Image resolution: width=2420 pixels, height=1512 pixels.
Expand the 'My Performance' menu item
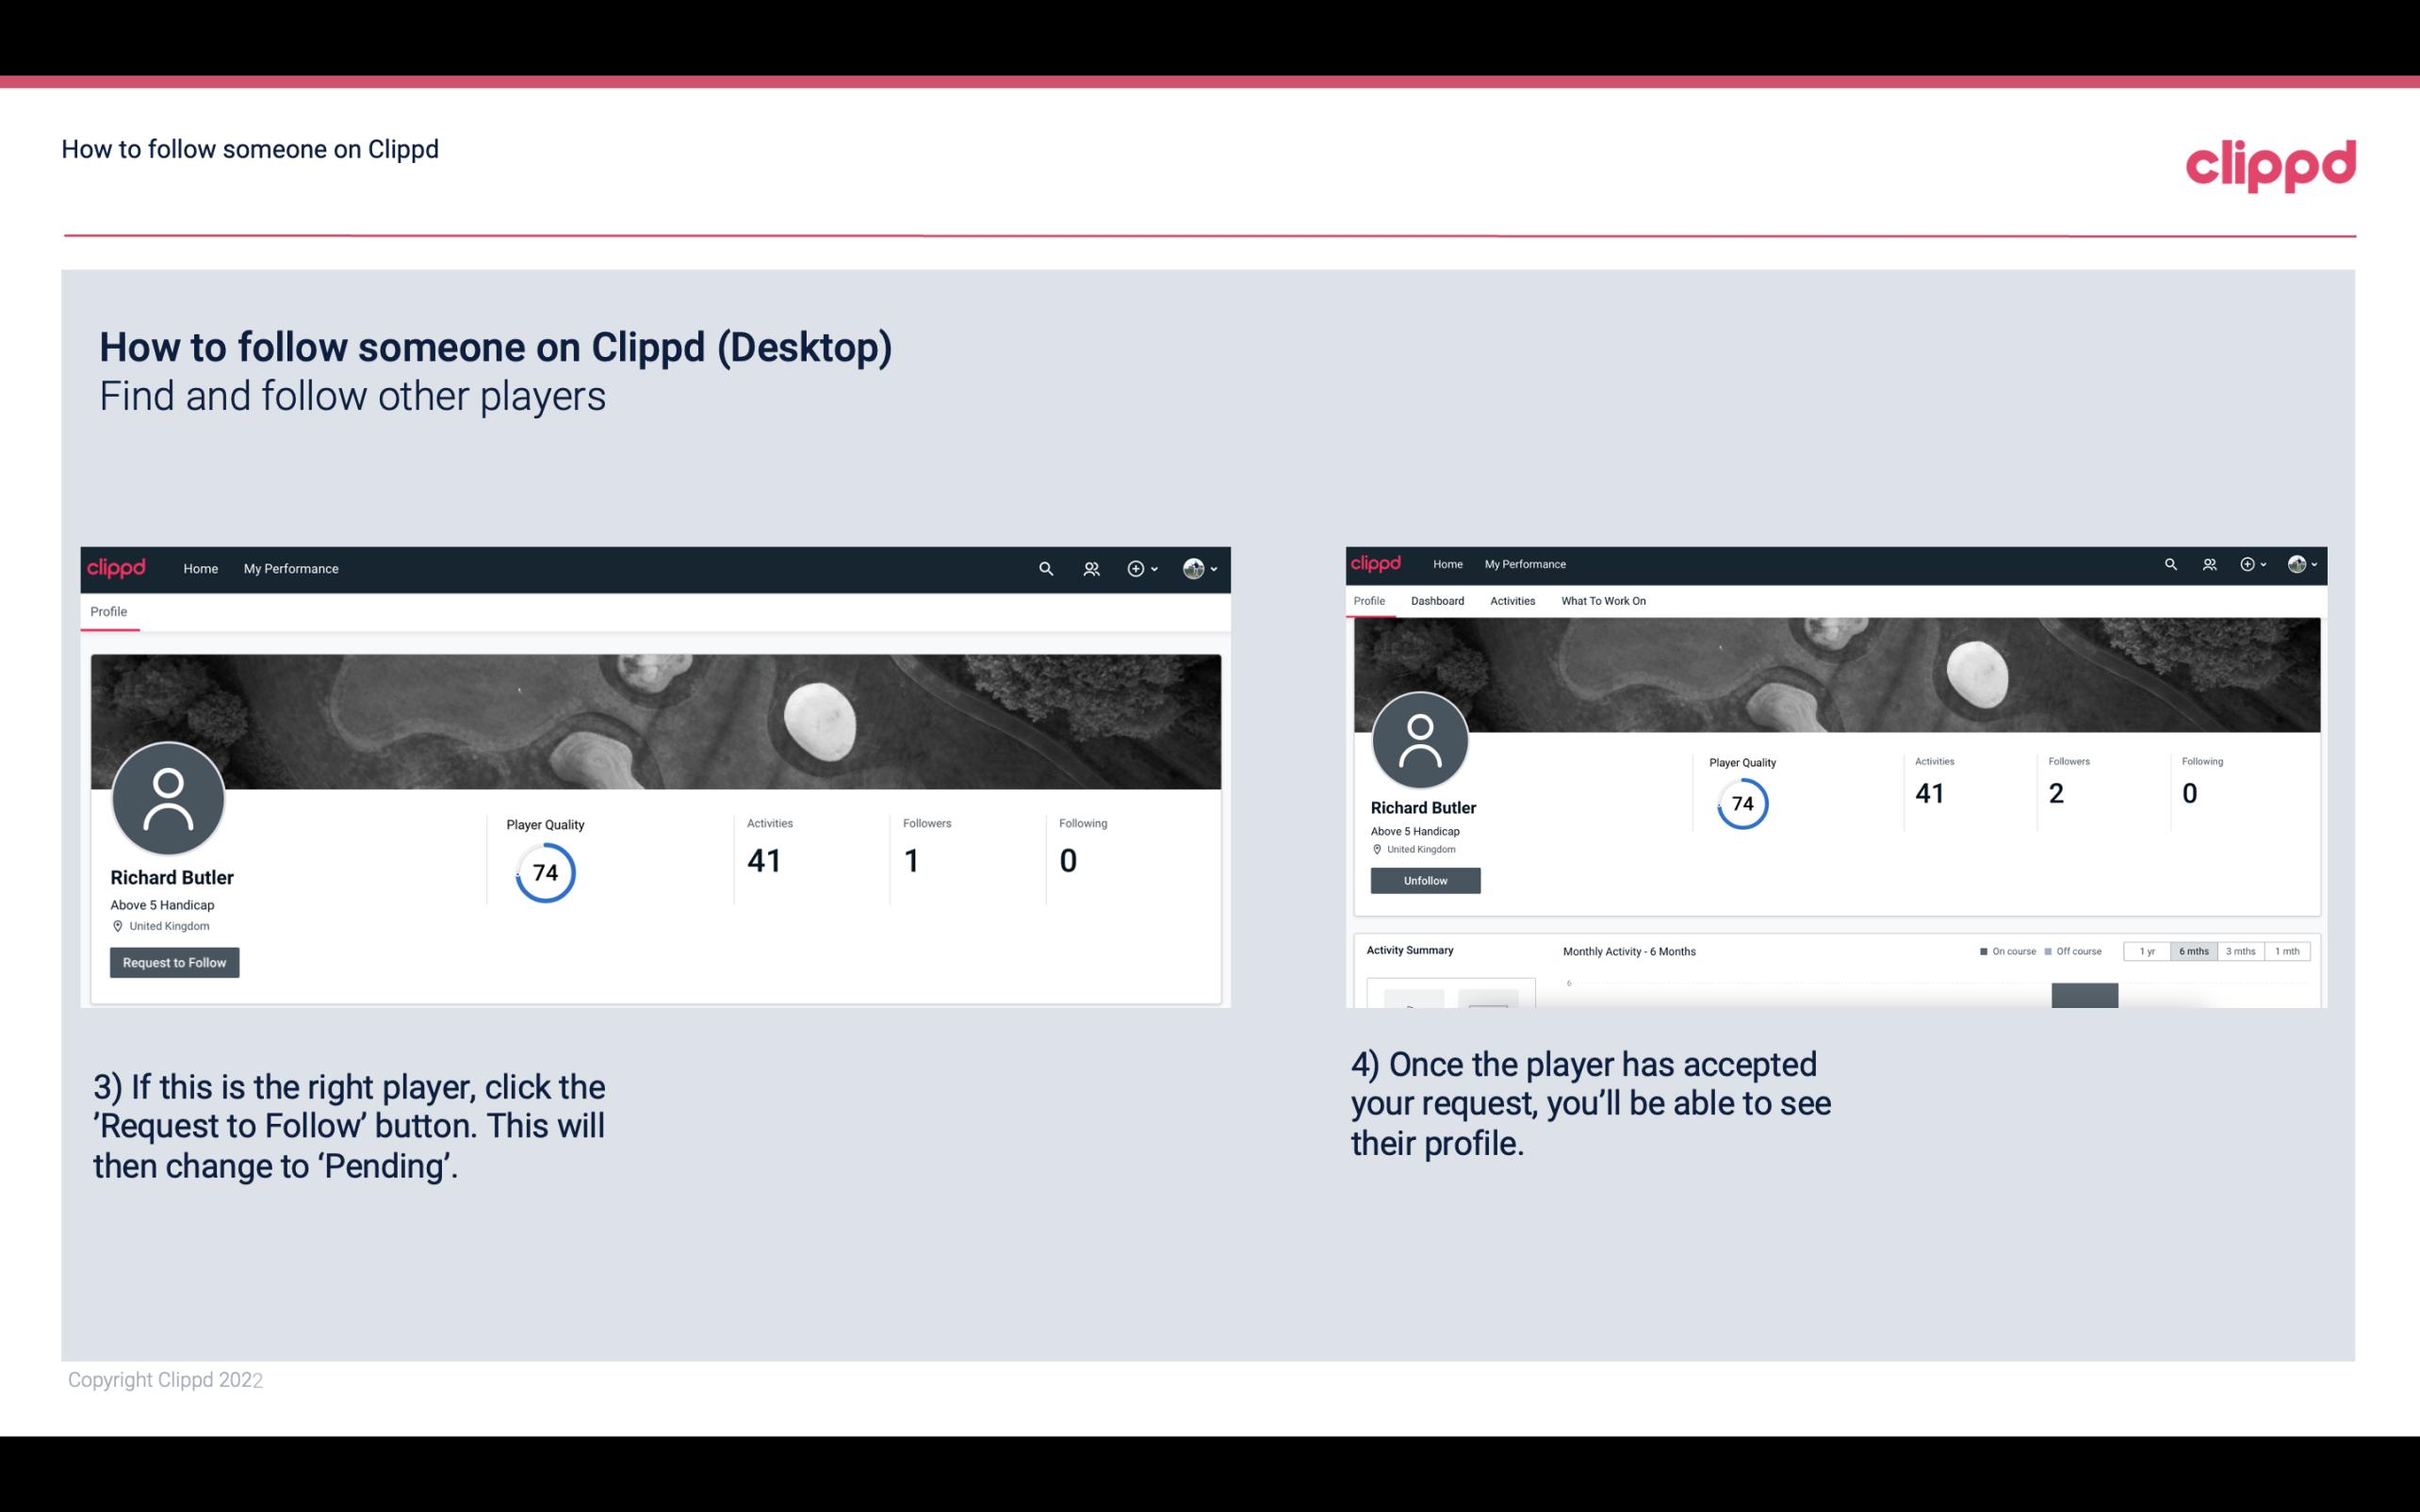pos(291,568)
